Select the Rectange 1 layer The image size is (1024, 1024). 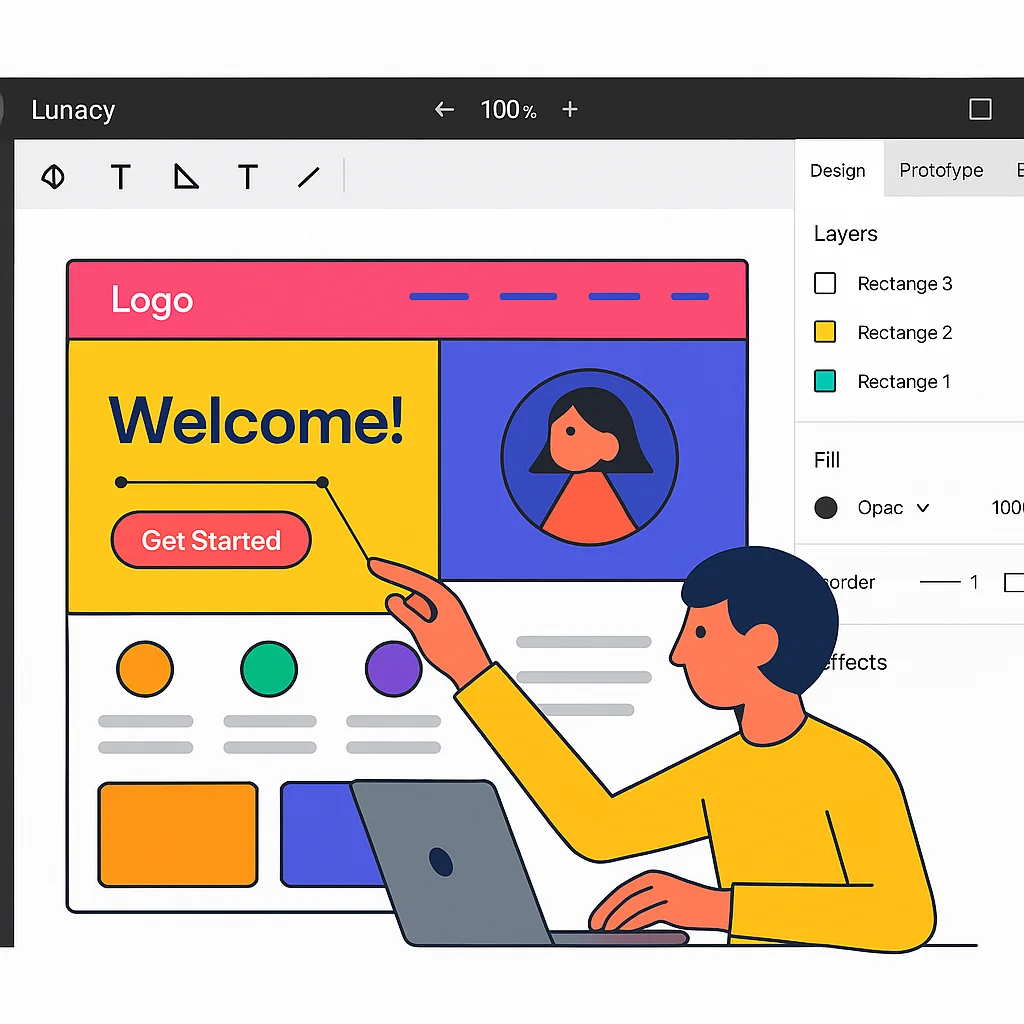904,381
